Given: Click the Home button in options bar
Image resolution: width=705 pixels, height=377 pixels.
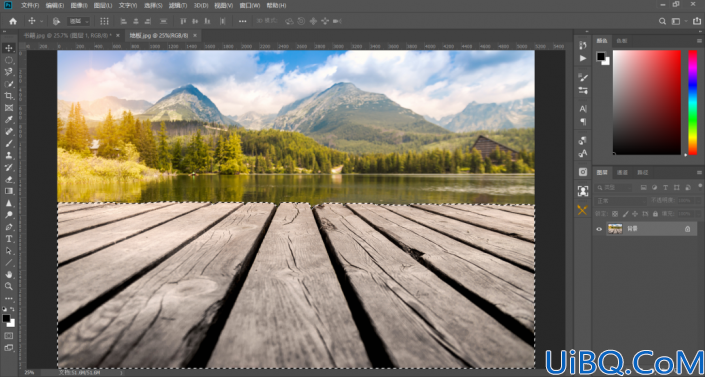Looking at the screenshot, I should (x=13, y=21).
